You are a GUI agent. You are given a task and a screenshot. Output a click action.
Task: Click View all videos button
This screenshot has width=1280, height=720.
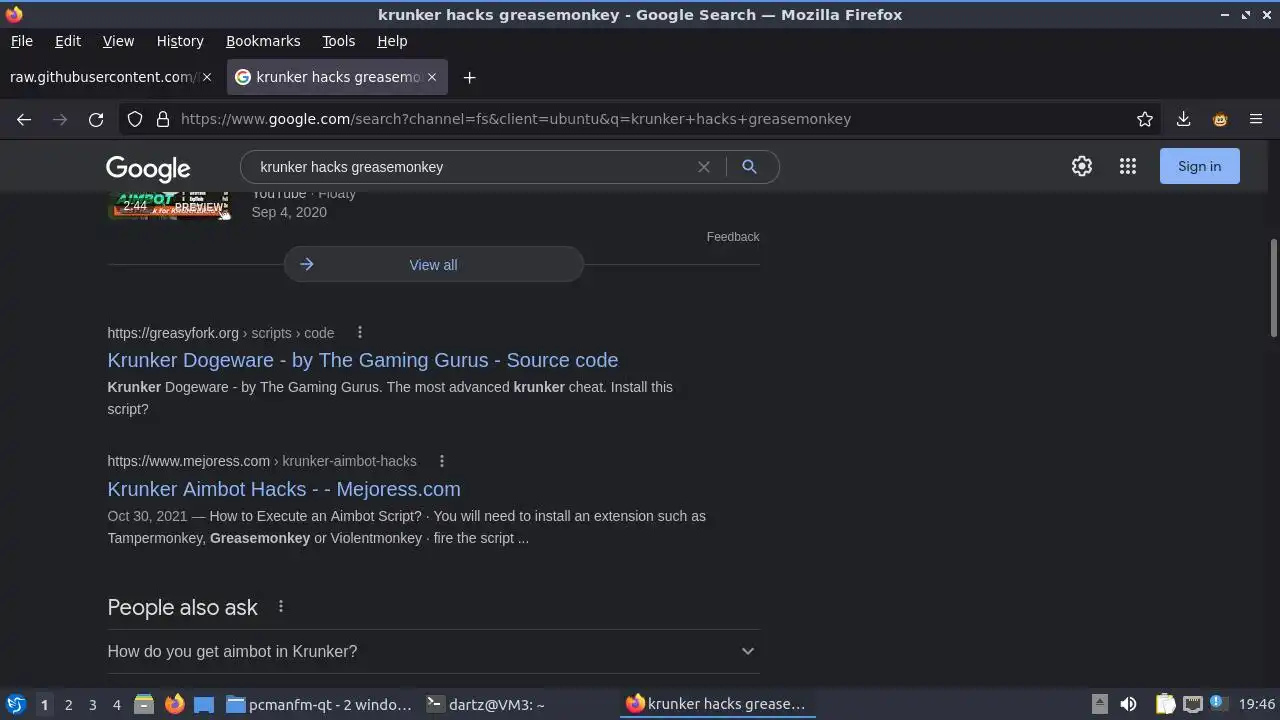pos(433,265)
